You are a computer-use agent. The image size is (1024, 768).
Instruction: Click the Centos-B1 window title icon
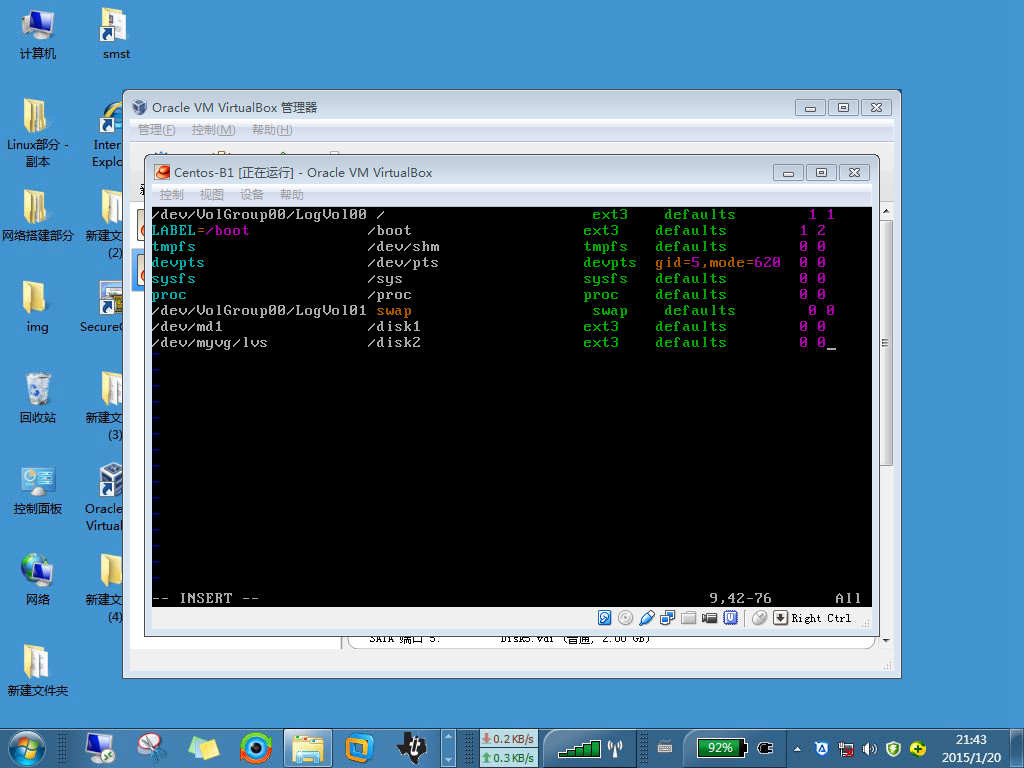(x=162, y=172)
